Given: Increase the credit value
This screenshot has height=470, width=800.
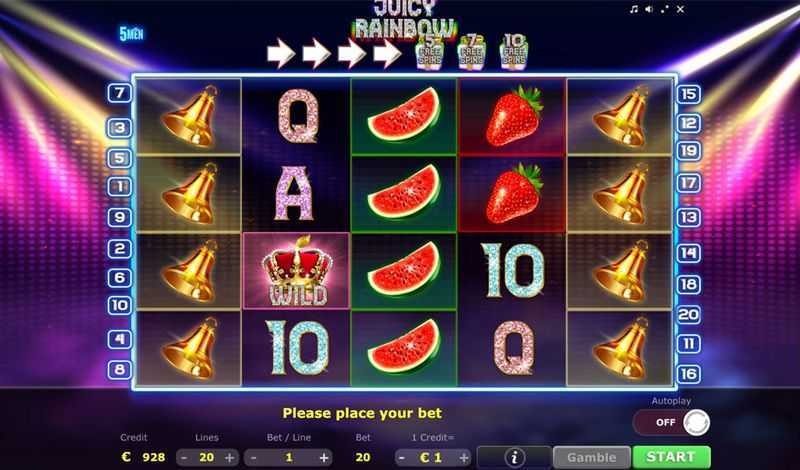Looking at the screenshot, I should [464, 457].
